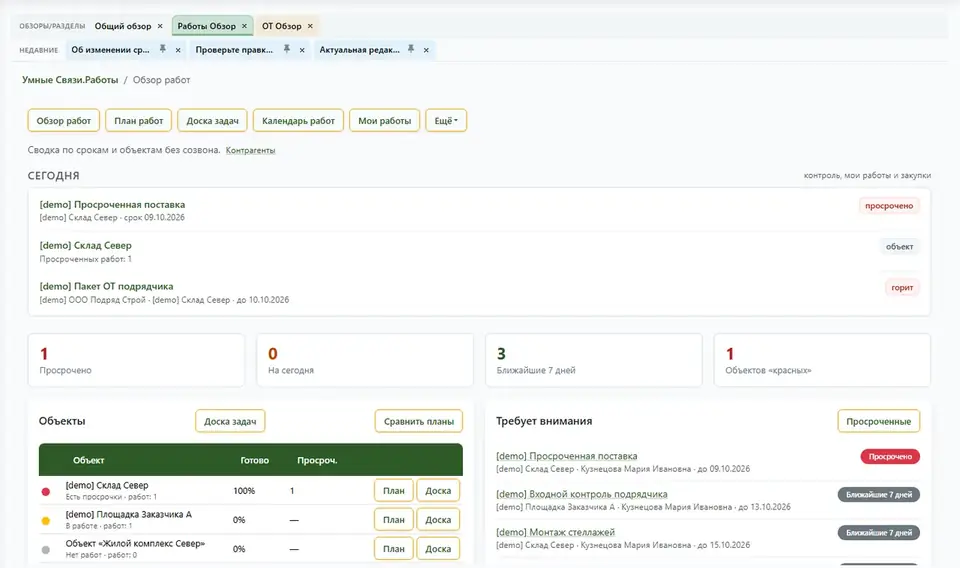Open recent item Актуальная редак...
960x568 pixels.
pos(359,50)
